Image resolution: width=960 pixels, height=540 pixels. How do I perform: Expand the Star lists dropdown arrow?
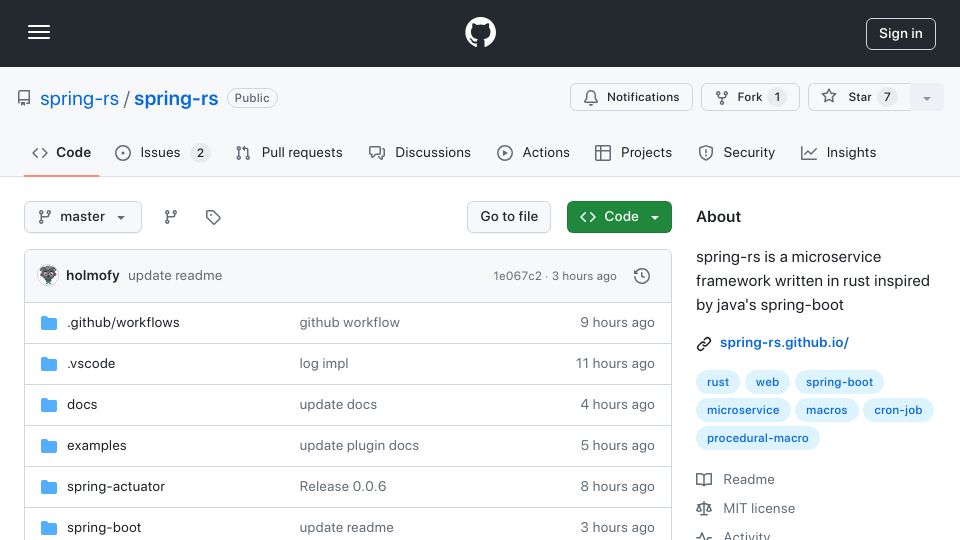tap(926, 98)
